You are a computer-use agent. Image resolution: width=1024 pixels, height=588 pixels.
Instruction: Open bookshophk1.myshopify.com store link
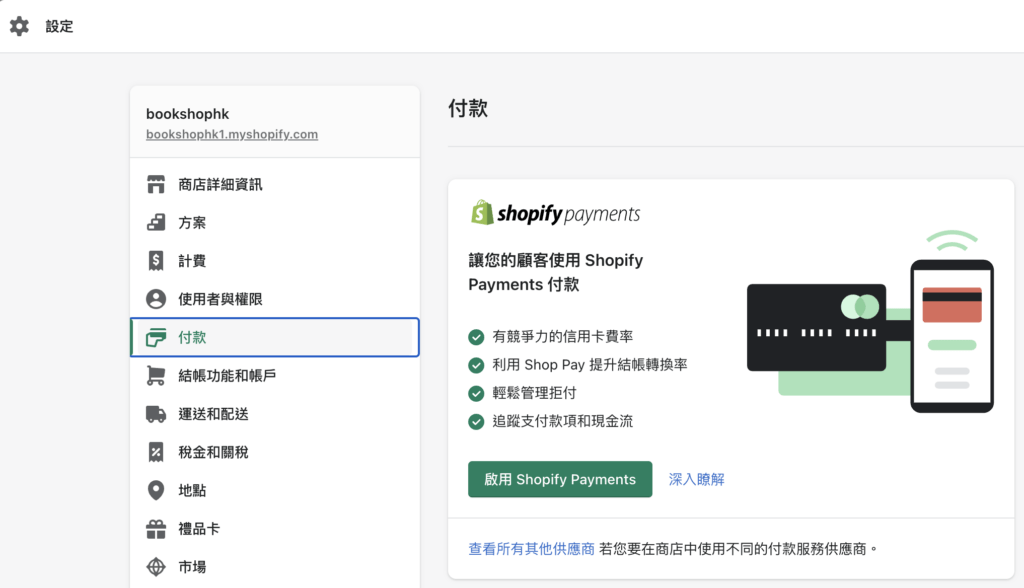(232, 134)
